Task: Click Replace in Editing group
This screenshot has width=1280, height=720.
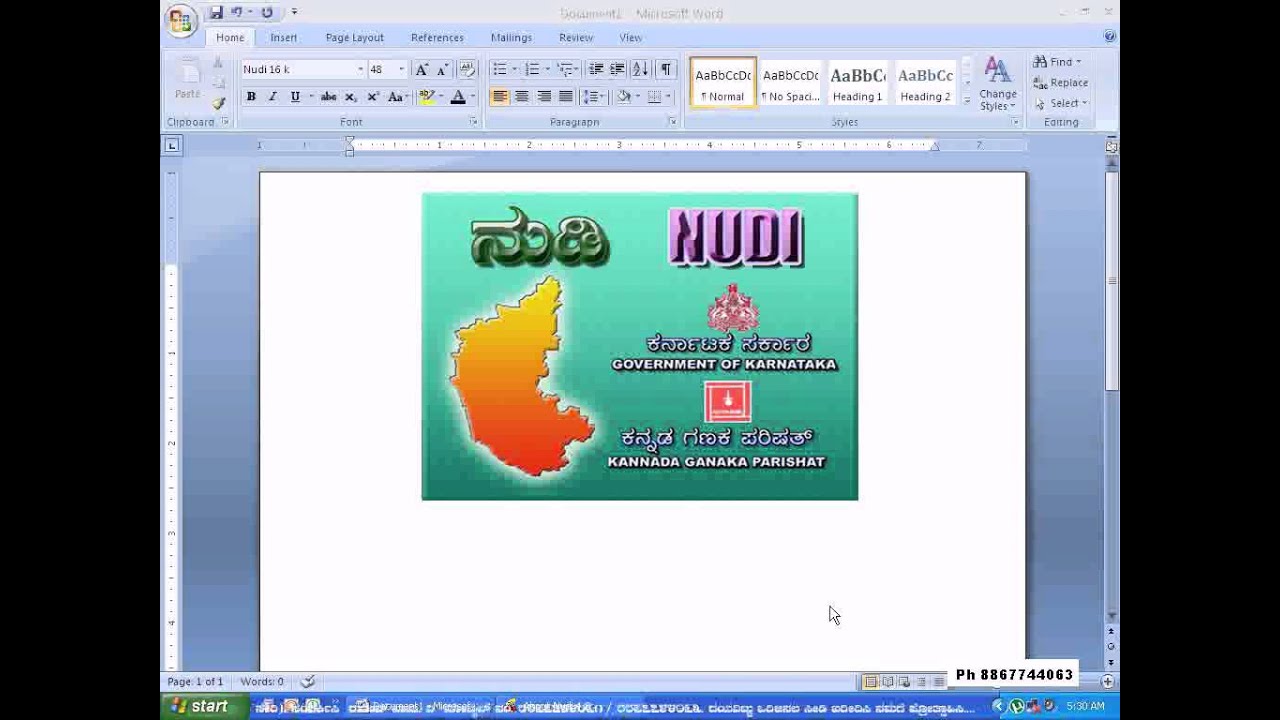Action: (x=1060, y=83)
